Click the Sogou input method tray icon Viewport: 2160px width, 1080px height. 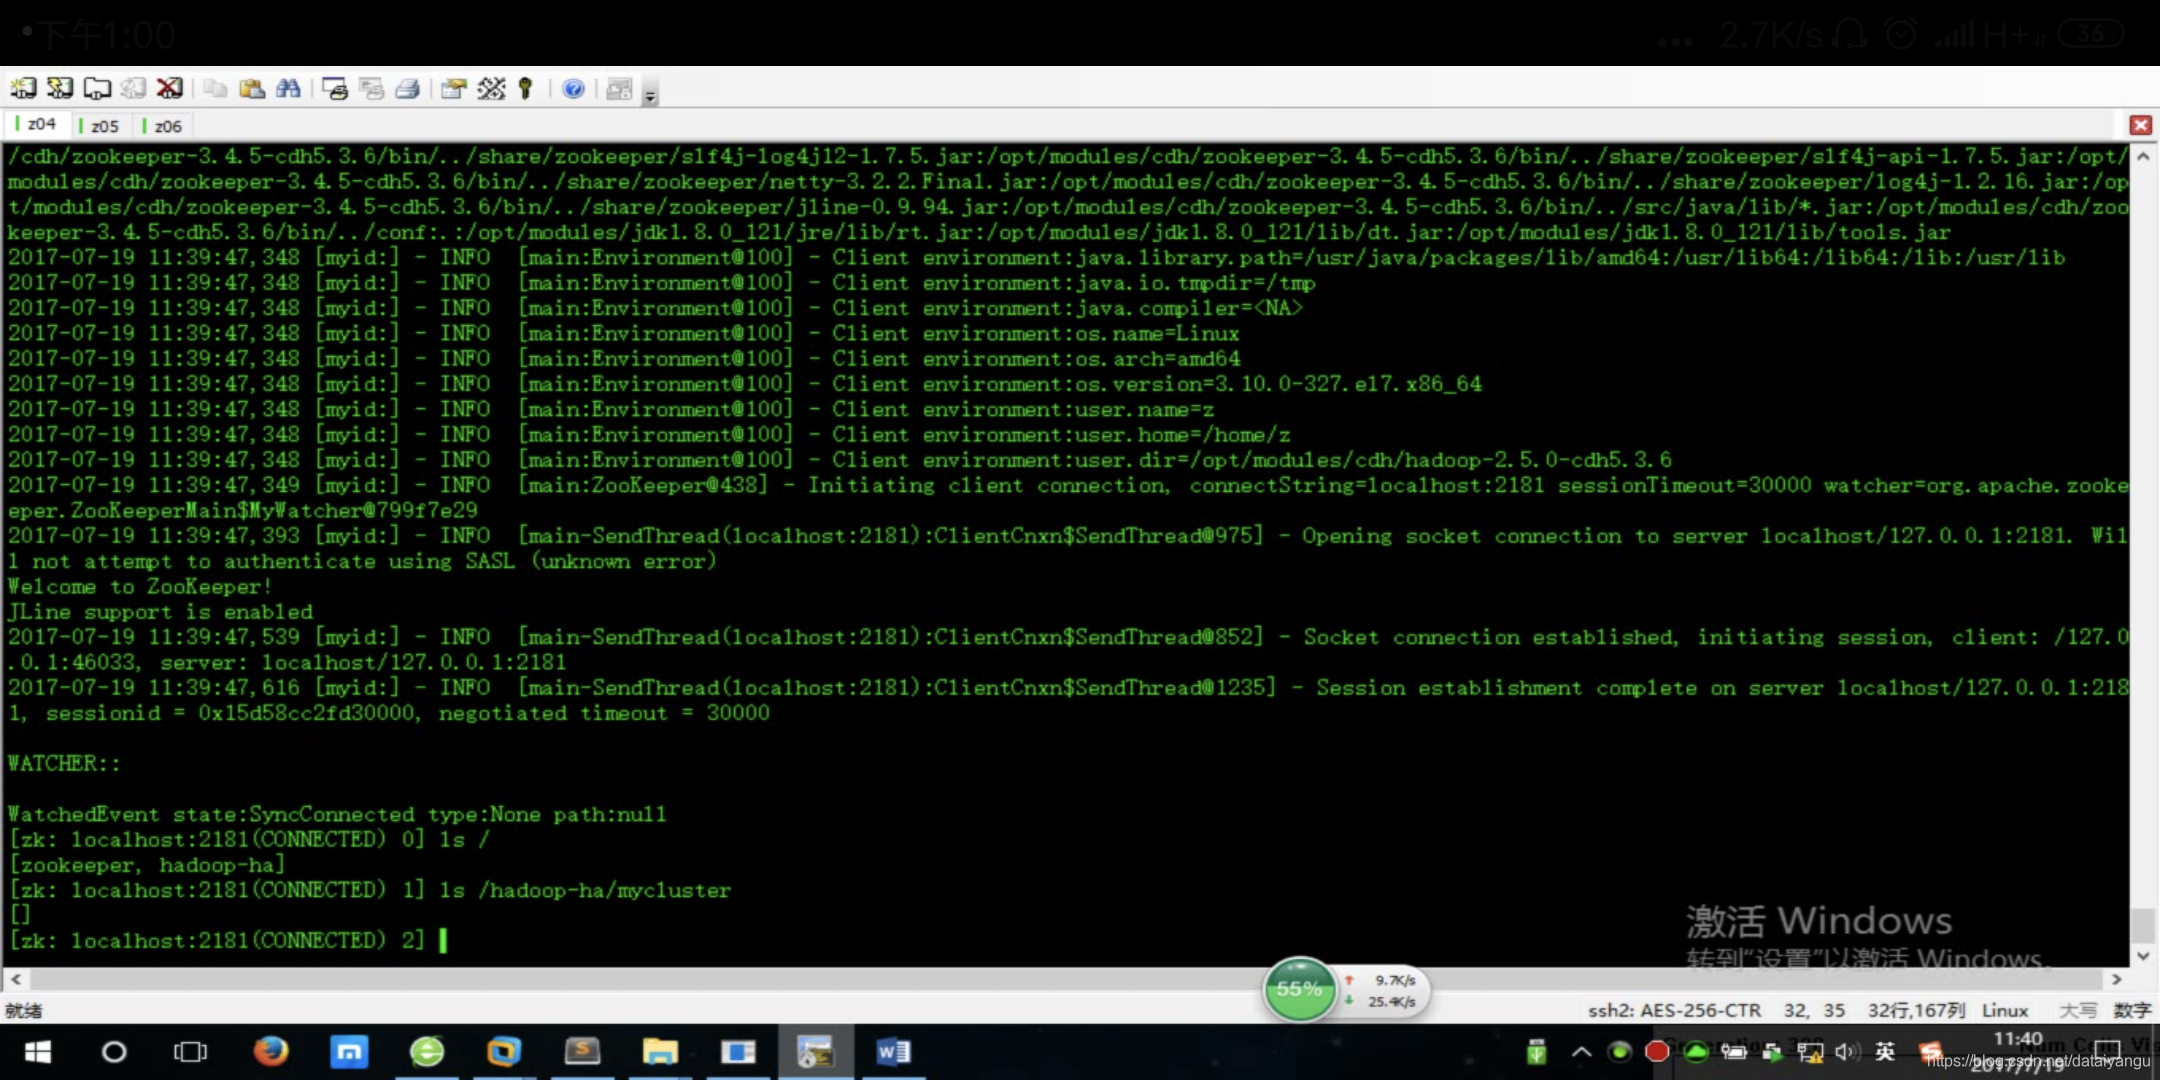(x=1931, y=1052)
